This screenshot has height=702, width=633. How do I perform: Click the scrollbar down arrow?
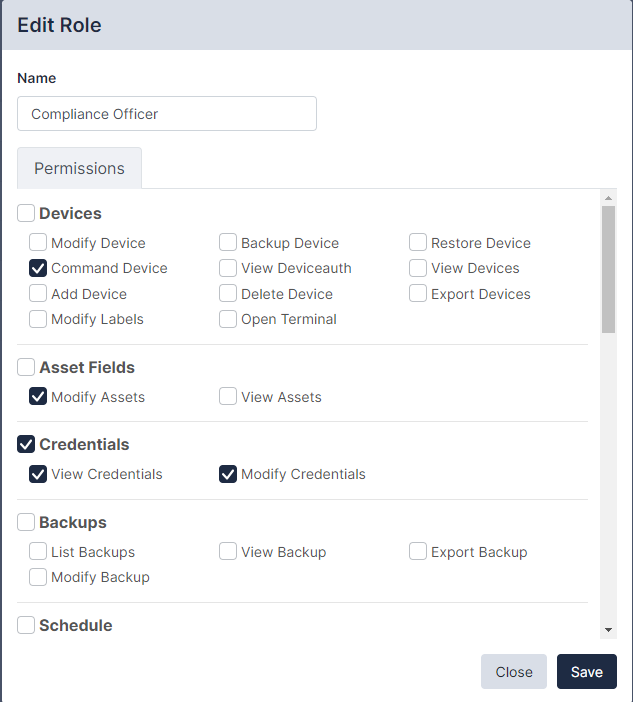pyautogui.click(x=608, y=630)
